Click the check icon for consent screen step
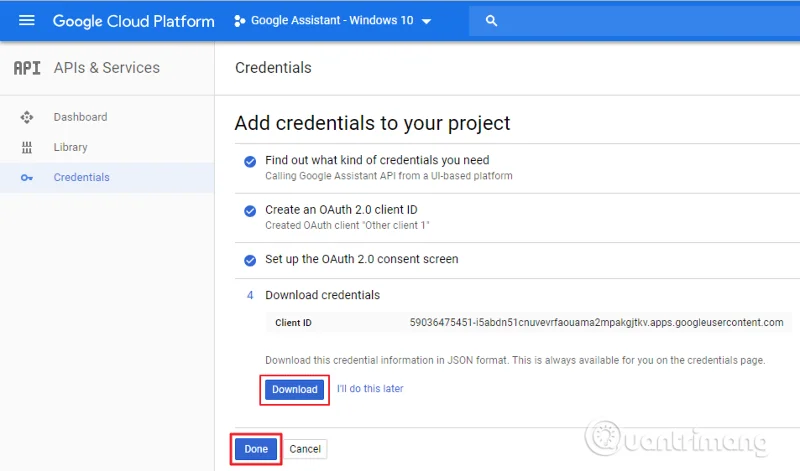The height and width of the screenshot is (471, 800). [x=250, y=261]
